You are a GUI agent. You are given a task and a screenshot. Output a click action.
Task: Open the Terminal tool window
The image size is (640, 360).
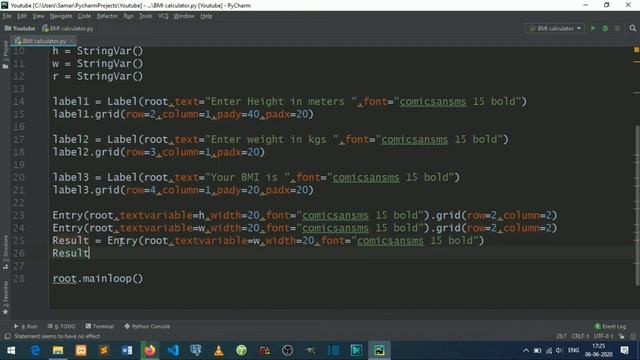[100, 326]
